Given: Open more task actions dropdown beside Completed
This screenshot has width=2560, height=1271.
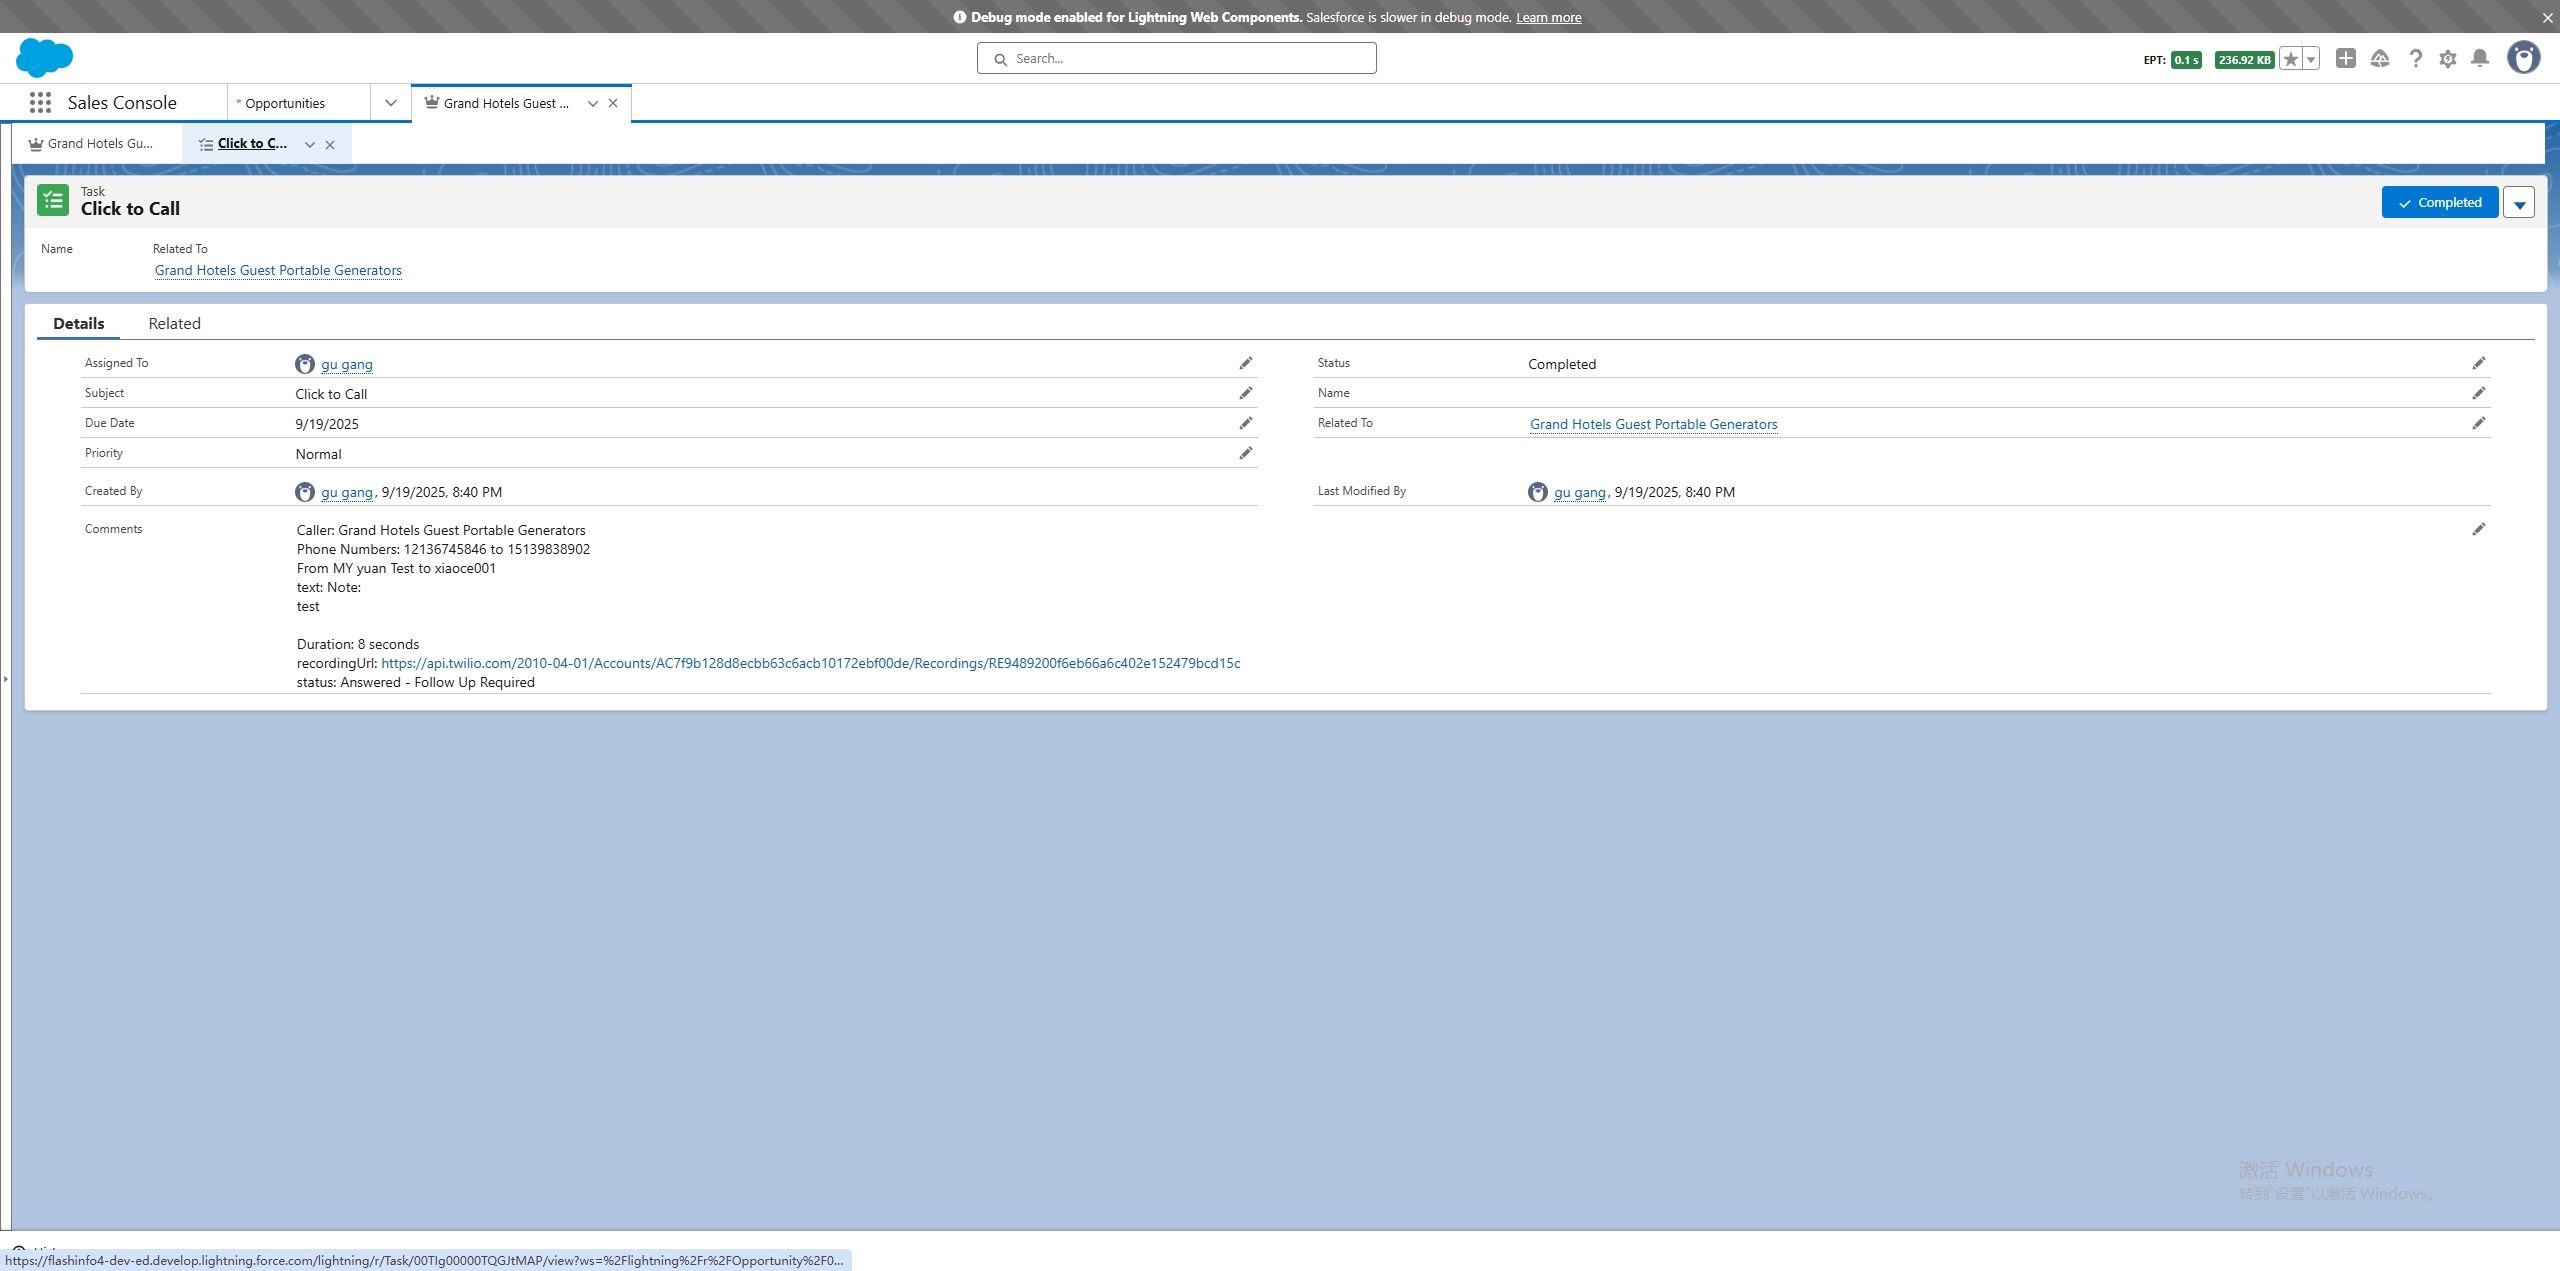Looking at the screenshot, I should pos(2519,203).
